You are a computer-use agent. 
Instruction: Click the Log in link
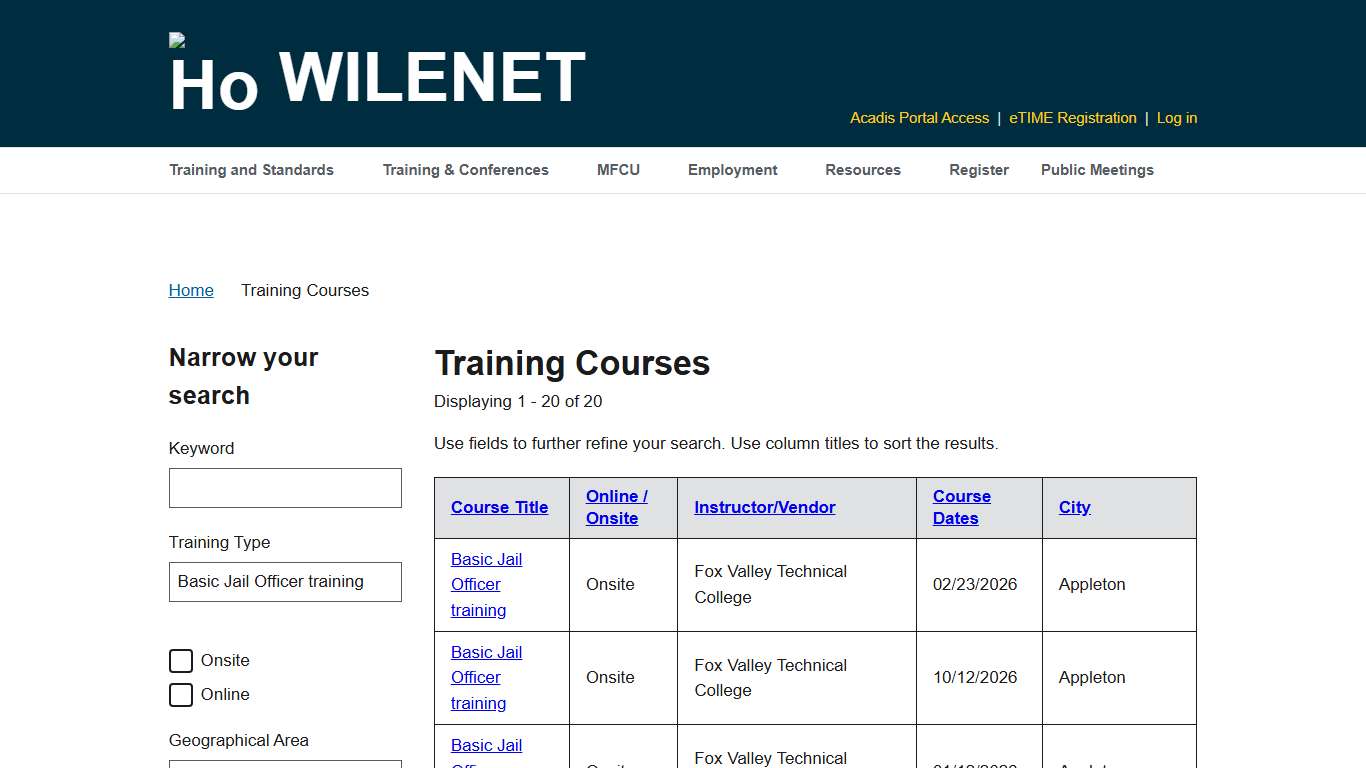1176,118
